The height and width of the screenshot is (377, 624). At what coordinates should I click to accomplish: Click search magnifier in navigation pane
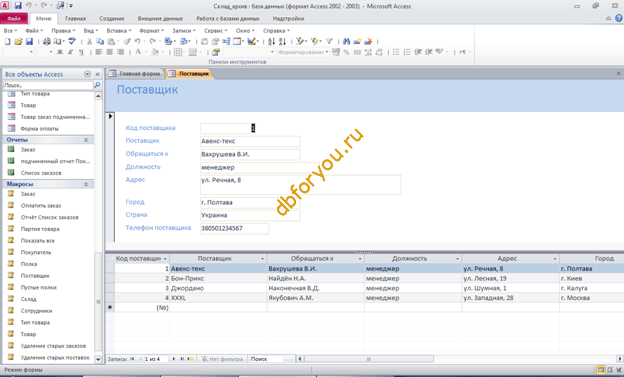point(97,85)
